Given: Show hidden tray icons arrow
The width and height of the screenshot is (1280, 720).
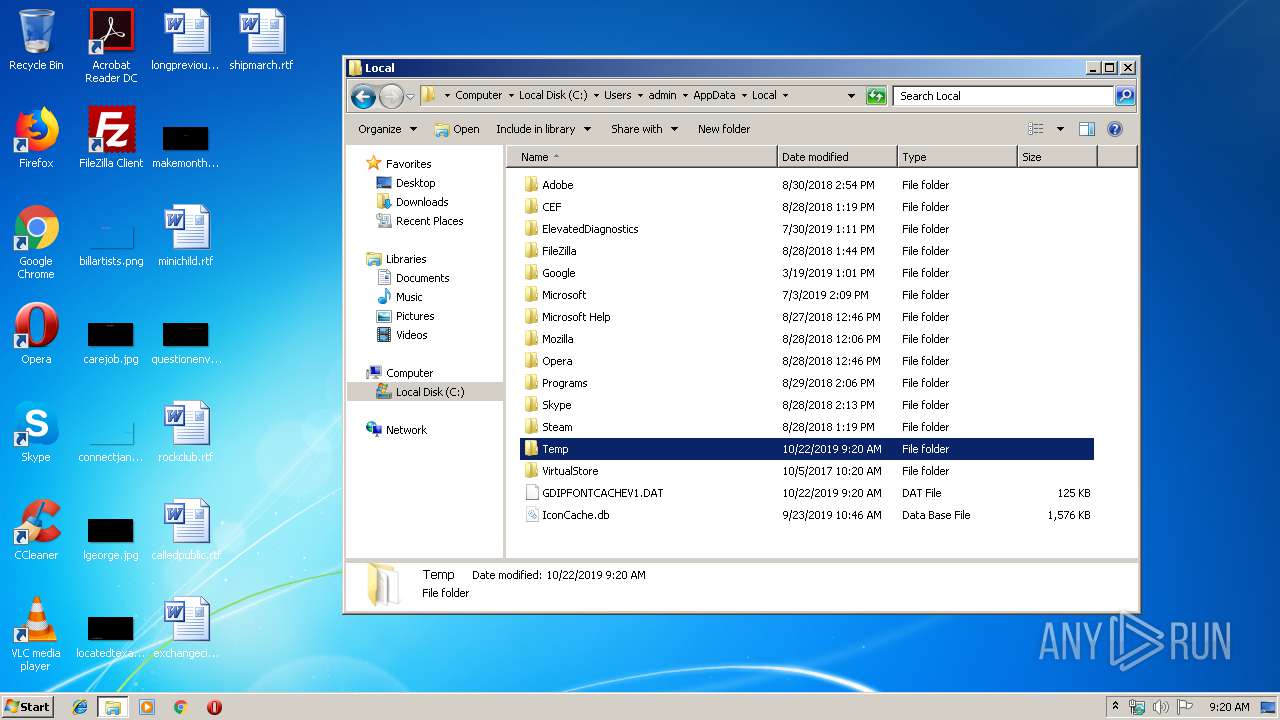Looking at the screenshot, I should coord(1115,706).
